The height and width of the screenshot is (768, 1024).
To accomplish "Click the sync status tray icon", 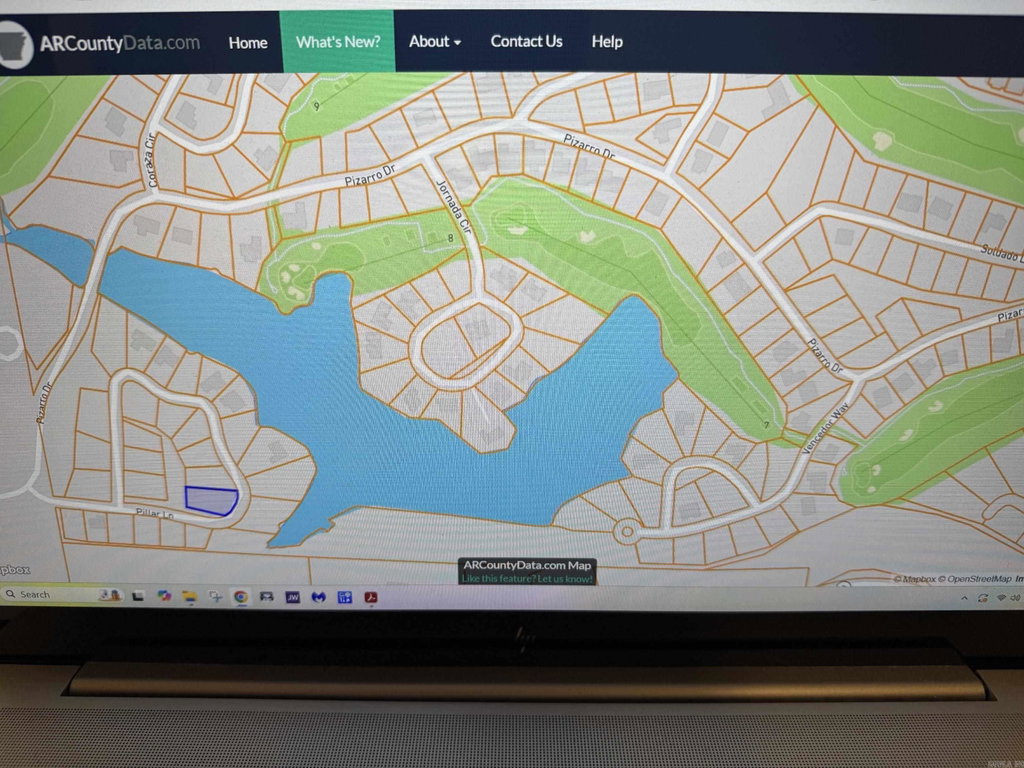I will point(983,598).
